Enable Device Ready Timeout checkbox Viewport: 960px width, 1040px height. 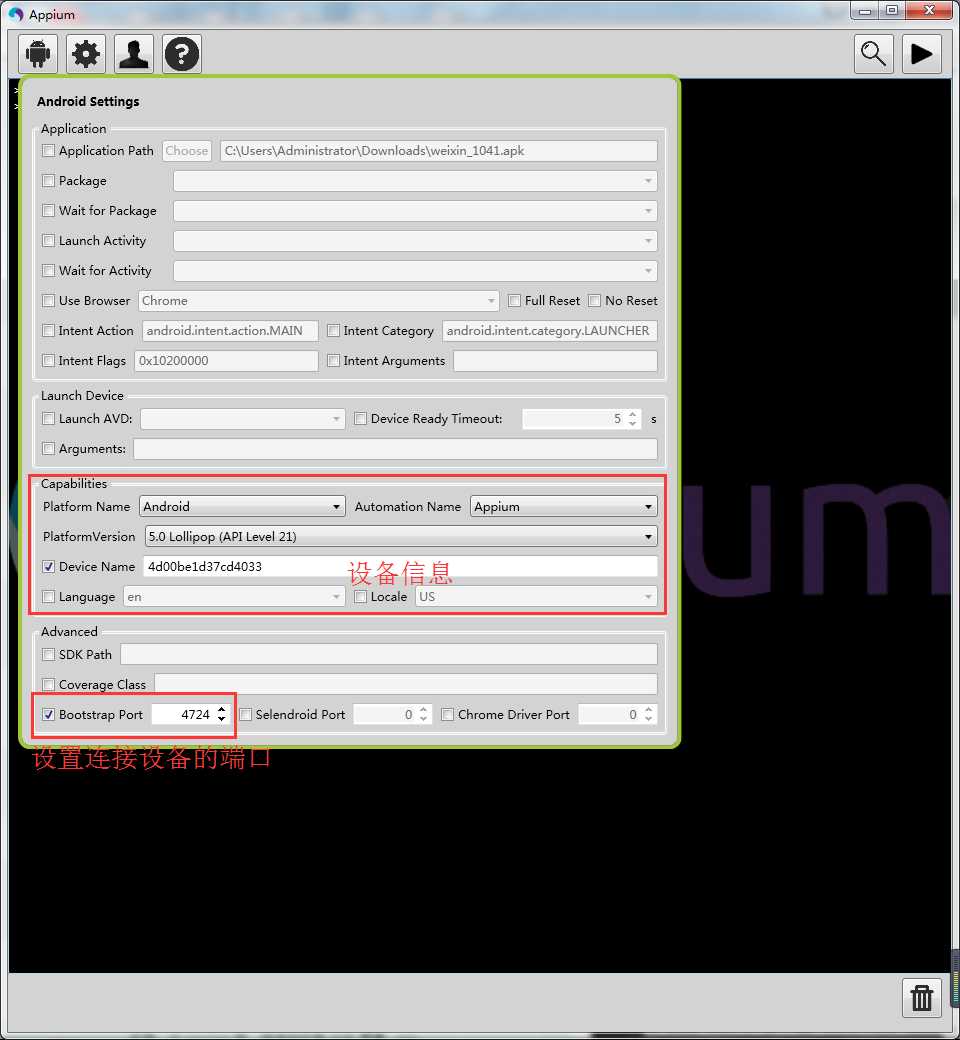(x=360, y=419)
